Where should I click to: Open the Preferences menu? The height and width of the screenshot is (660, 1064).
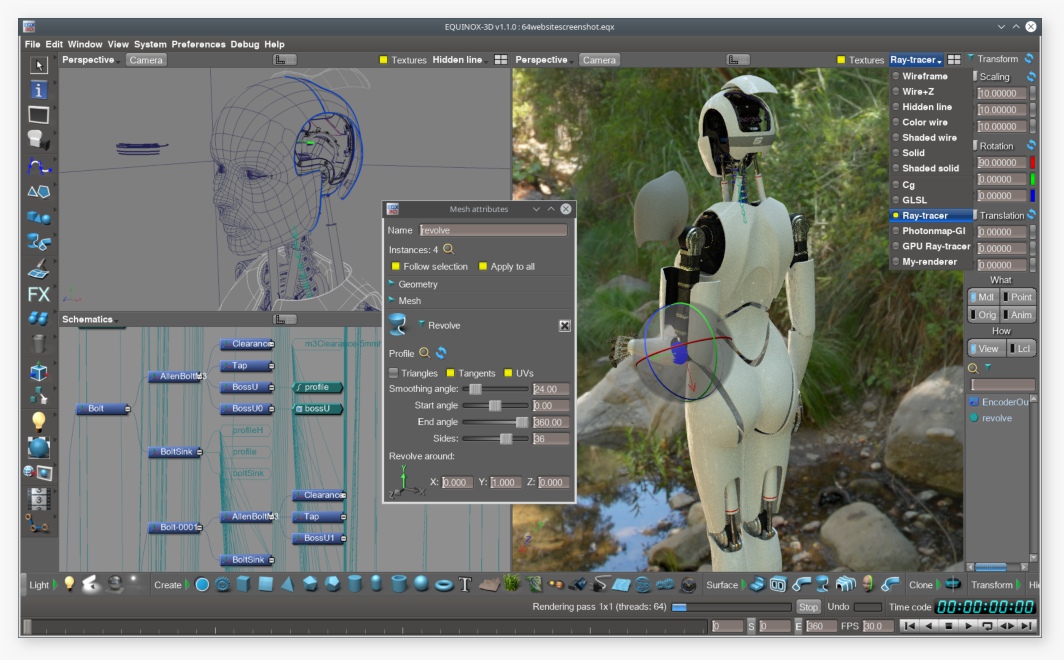pos(202,44)
